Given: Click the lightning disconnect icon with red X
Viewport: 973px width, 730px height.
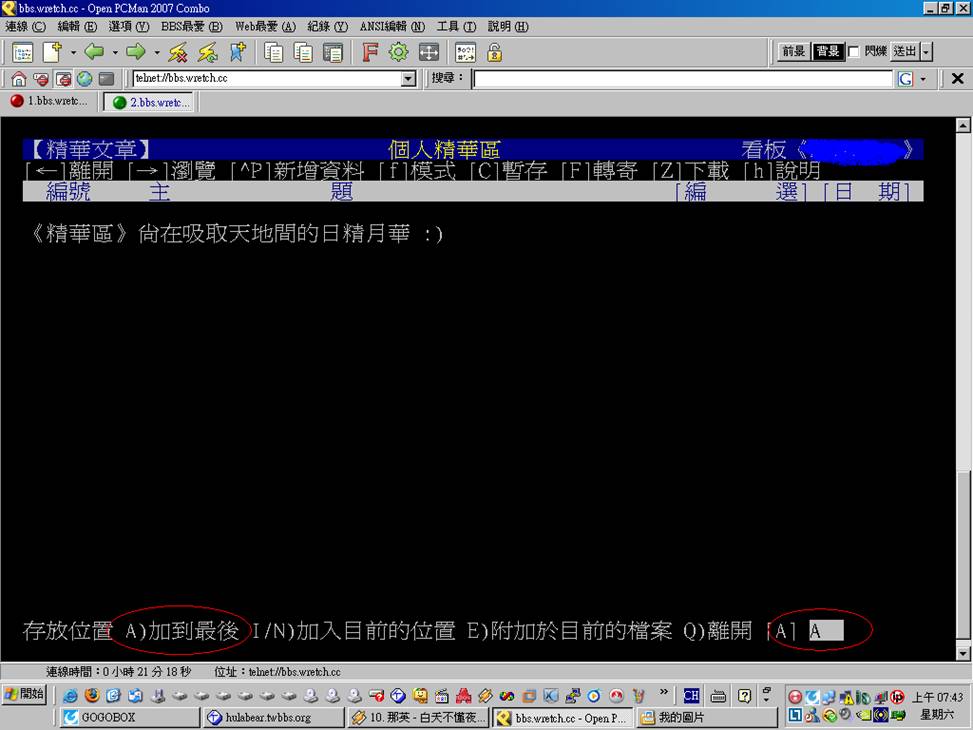Looking at the screenshot, I should point(178,52).
